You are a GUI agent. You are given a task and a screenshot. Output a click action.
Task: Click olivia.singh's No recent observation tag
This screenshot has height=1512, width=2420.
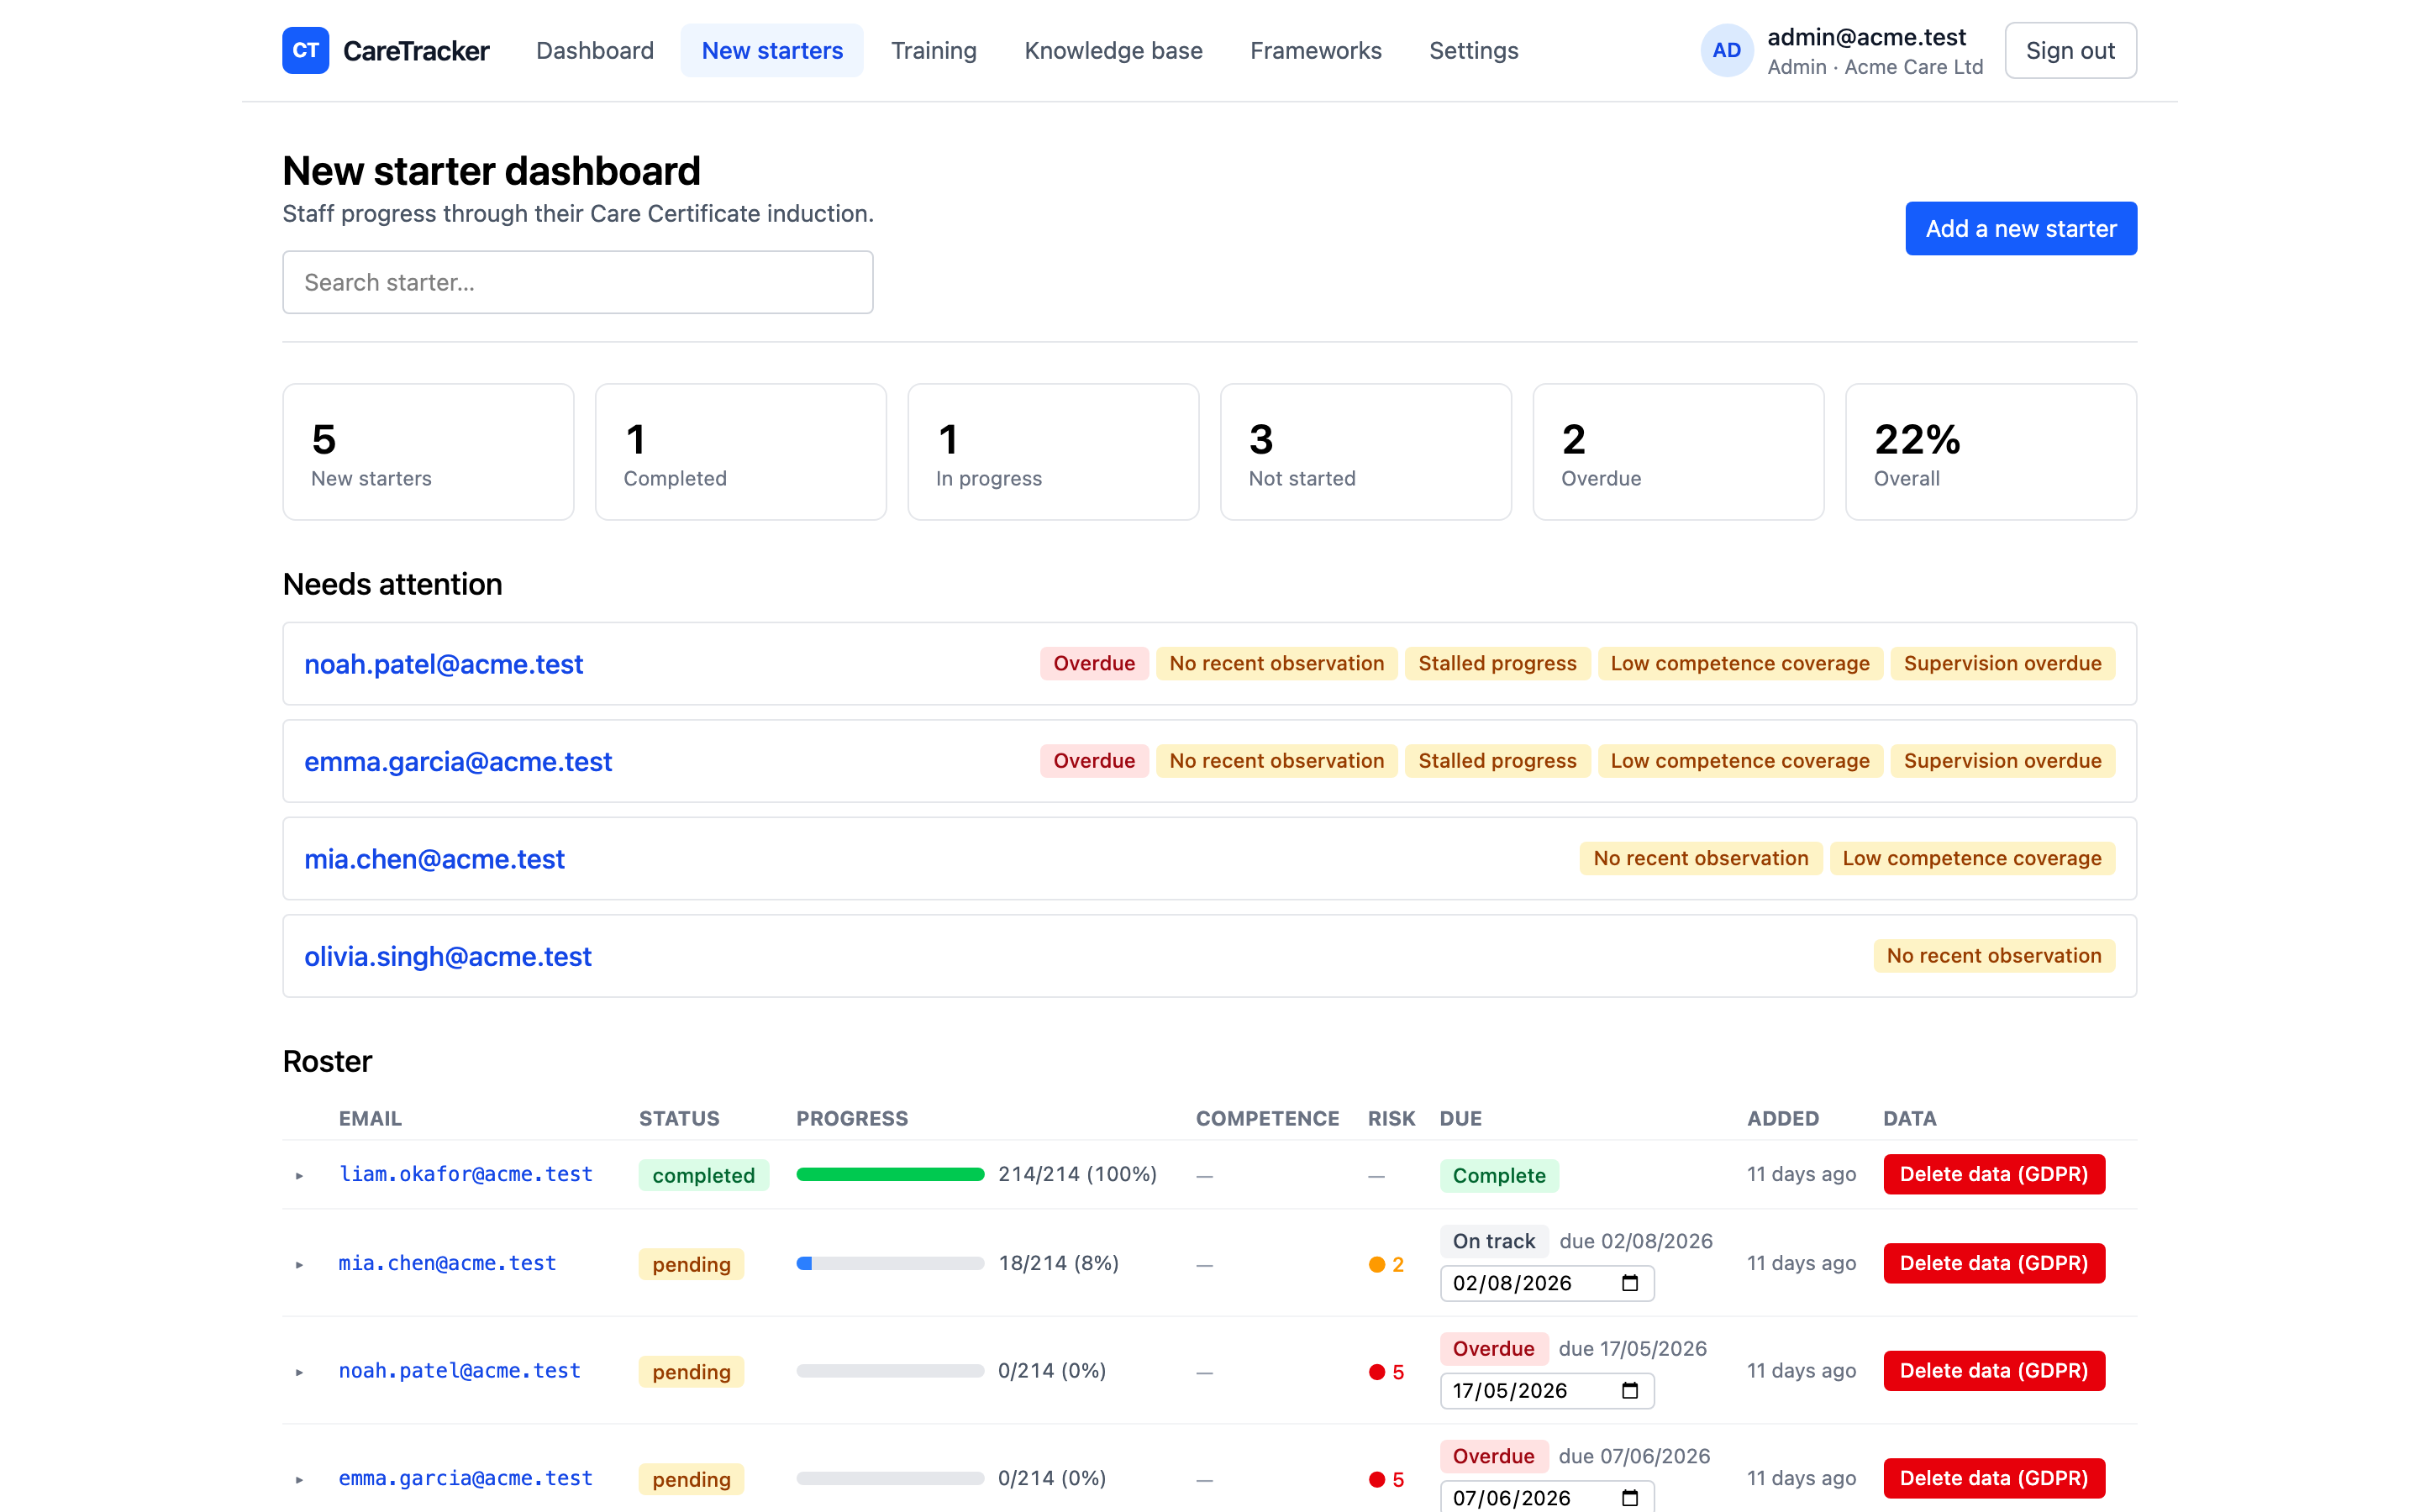[1993, 956]
